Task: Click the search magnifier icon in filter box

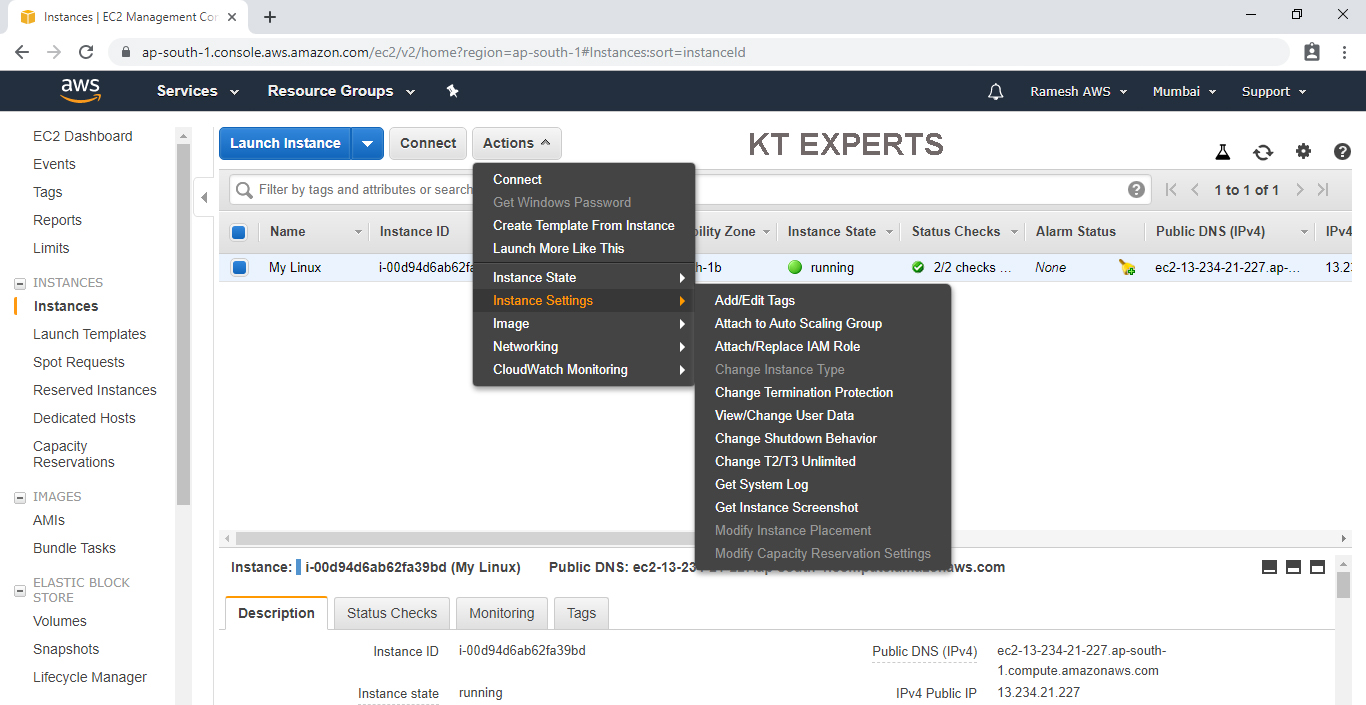Action: [x=243, y=190]
